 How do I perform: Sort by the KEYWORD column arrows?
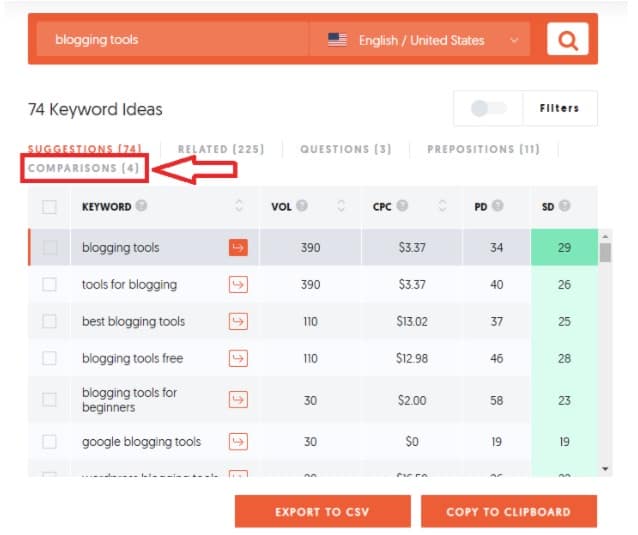[239, 206]
